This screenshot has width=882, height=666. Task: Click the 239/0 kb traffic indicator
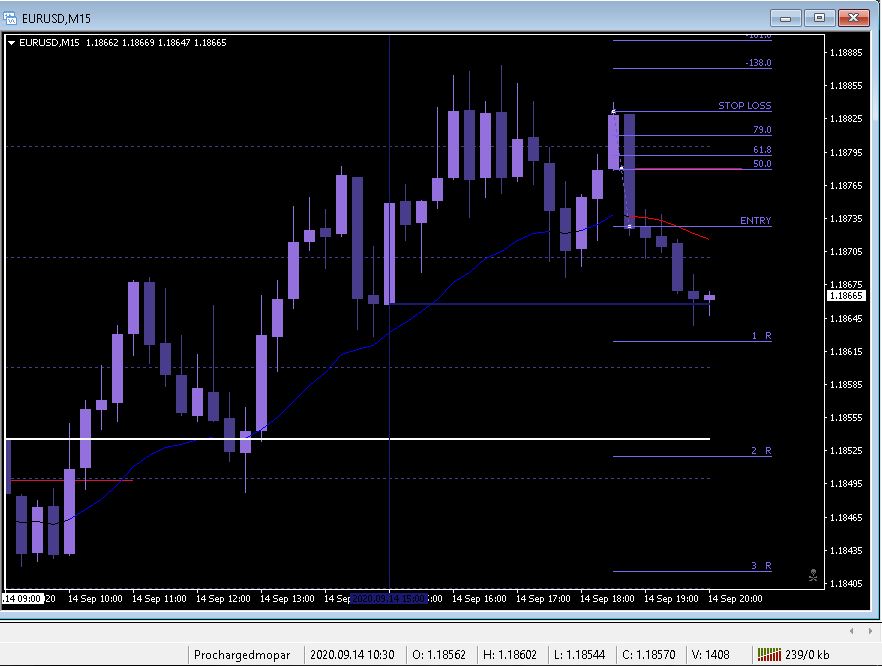point(807,655)
